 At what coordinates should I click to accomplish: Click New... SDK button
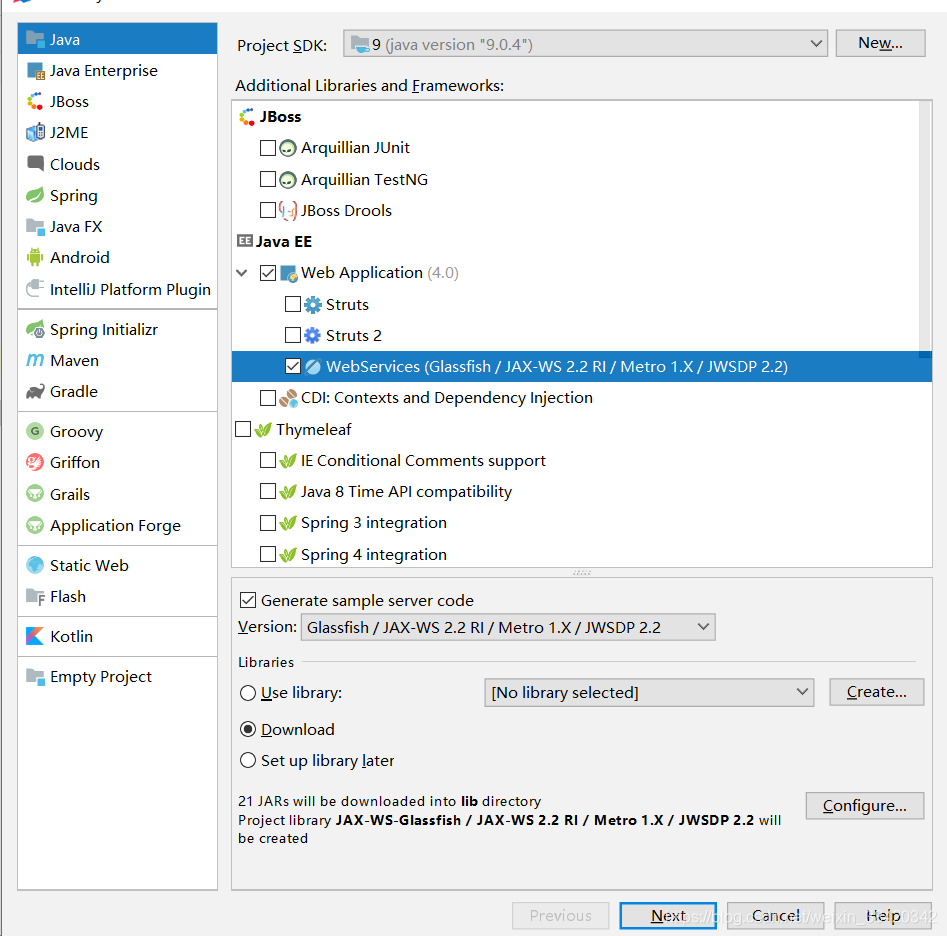pos(880,43)
